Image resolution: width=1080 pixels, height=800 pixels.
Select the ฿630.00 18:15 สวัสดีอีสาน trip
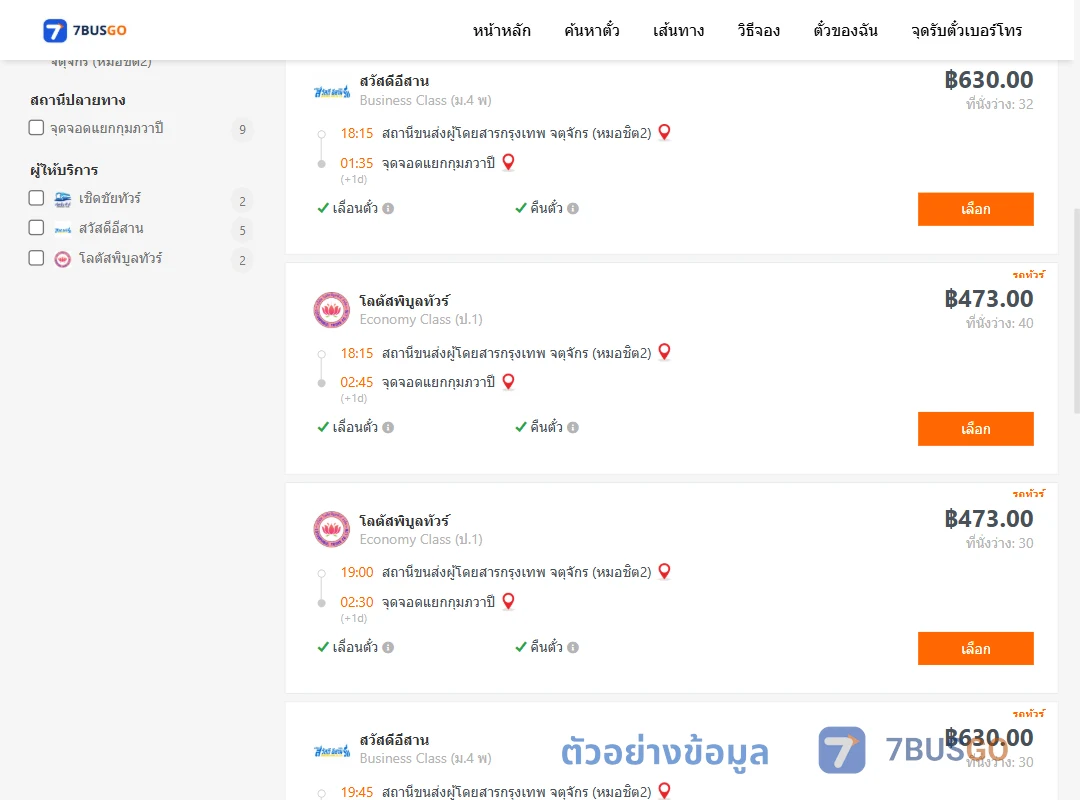(975, 209)
